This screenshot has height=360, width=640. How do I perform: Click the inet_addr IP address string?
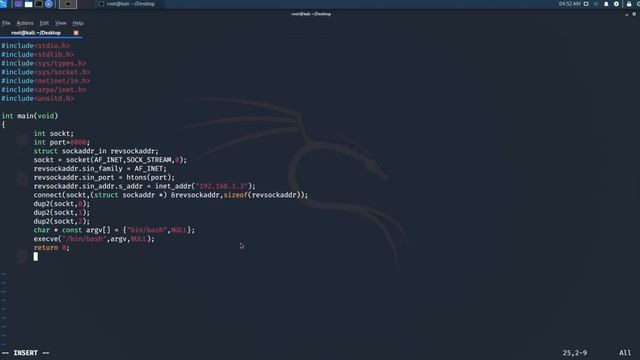click(x=222, y=186)
